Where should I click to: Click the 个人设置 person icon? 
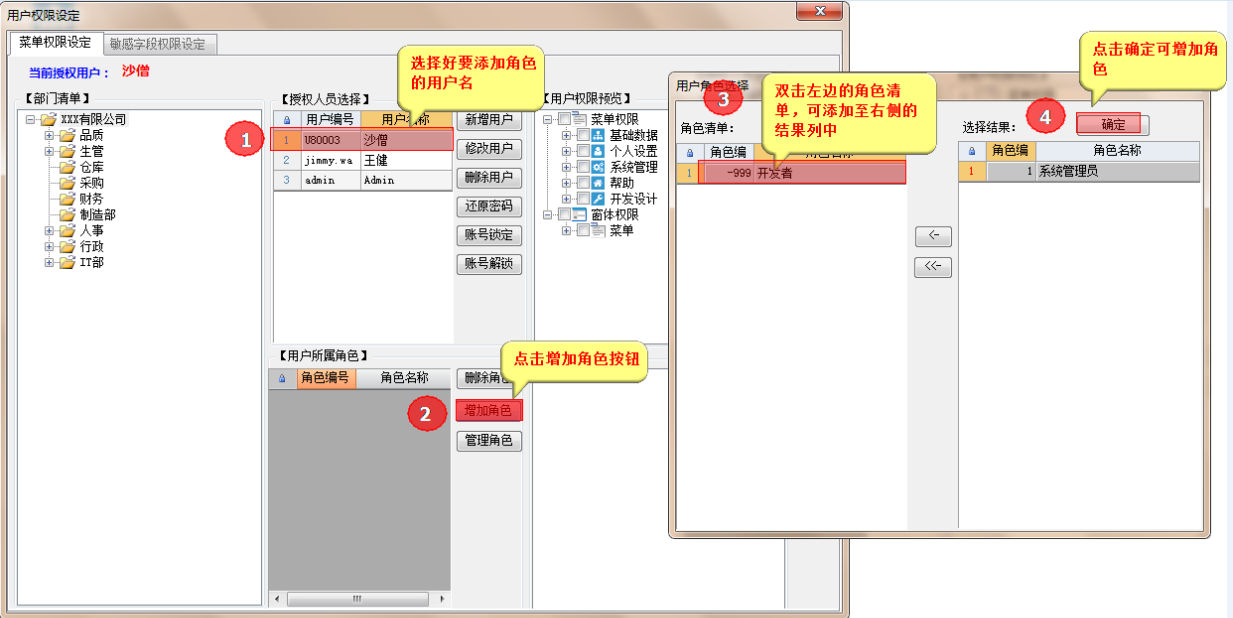pyautogui.click(x=599, y=152)
